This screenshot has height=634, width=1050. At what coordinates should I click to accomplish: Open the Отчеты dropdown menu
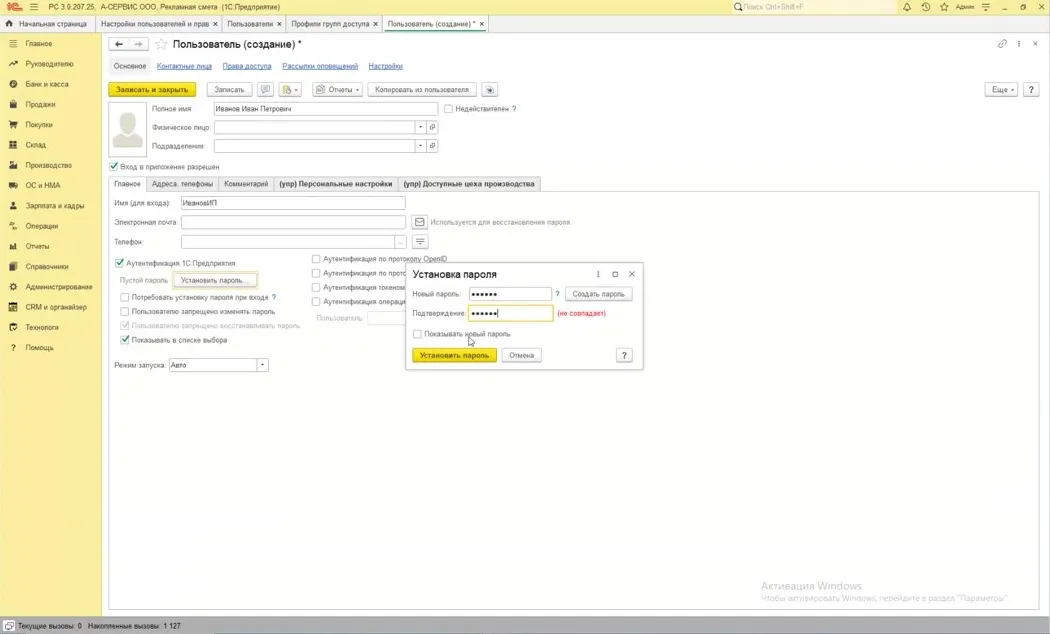(338, 90)
